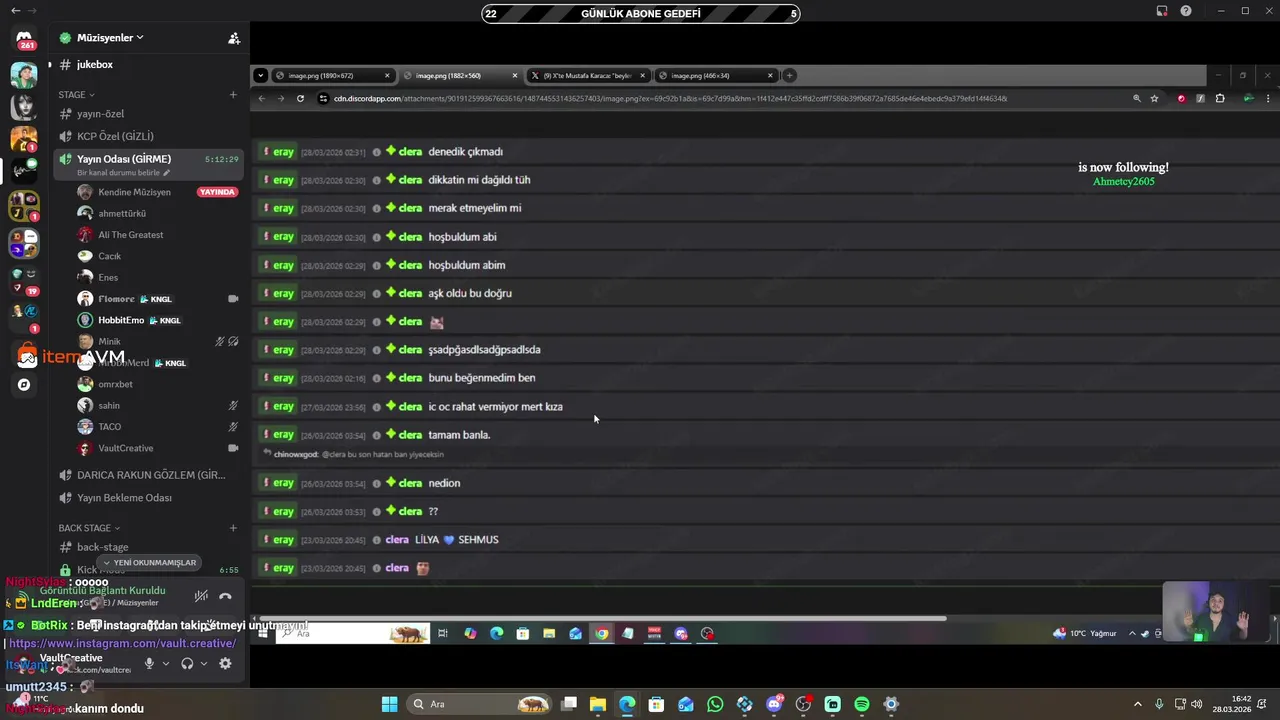Viewport: 1280px width, 720px height.
Task: Open a new browser tab with plus
Action: point(789,75)
